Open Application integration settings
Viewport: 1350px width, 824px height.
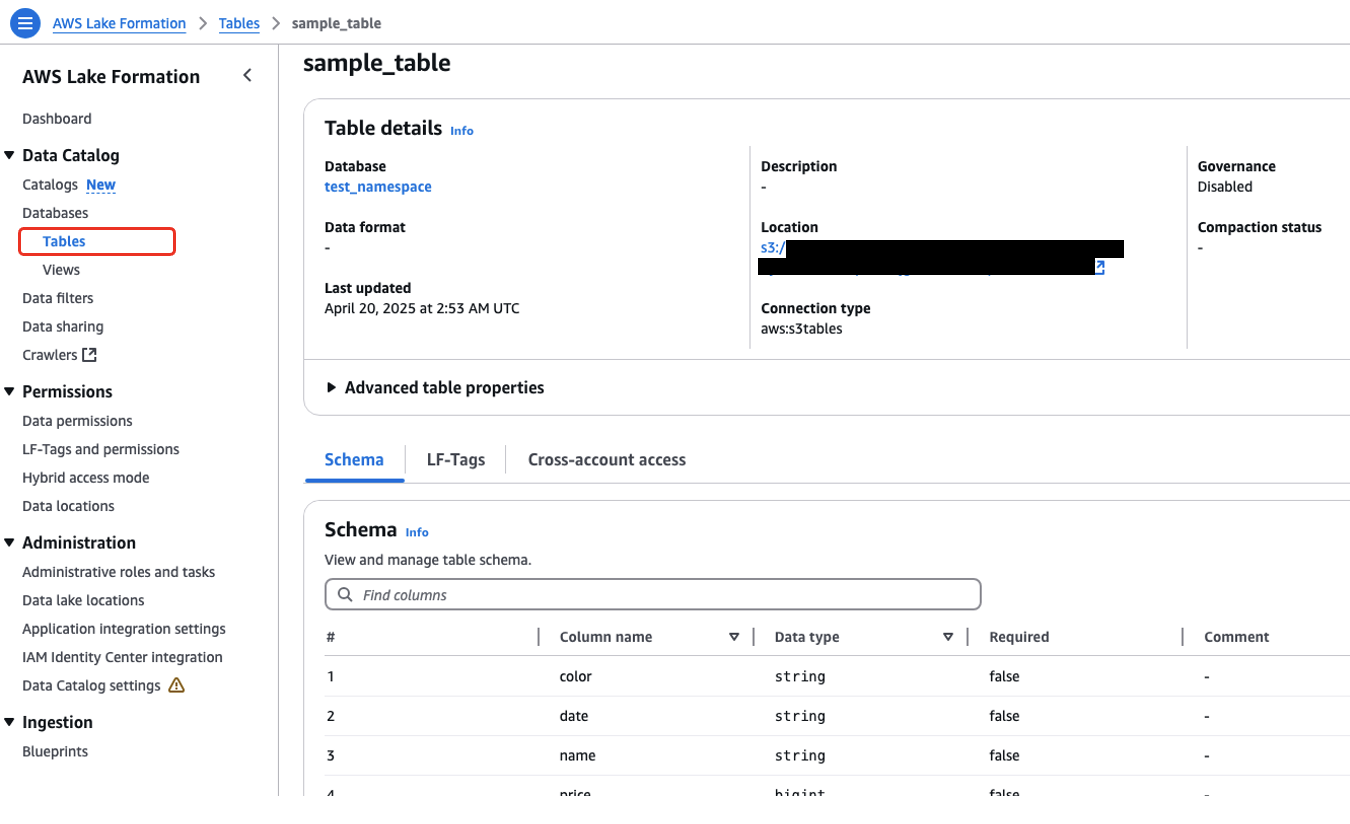[124, 629]
